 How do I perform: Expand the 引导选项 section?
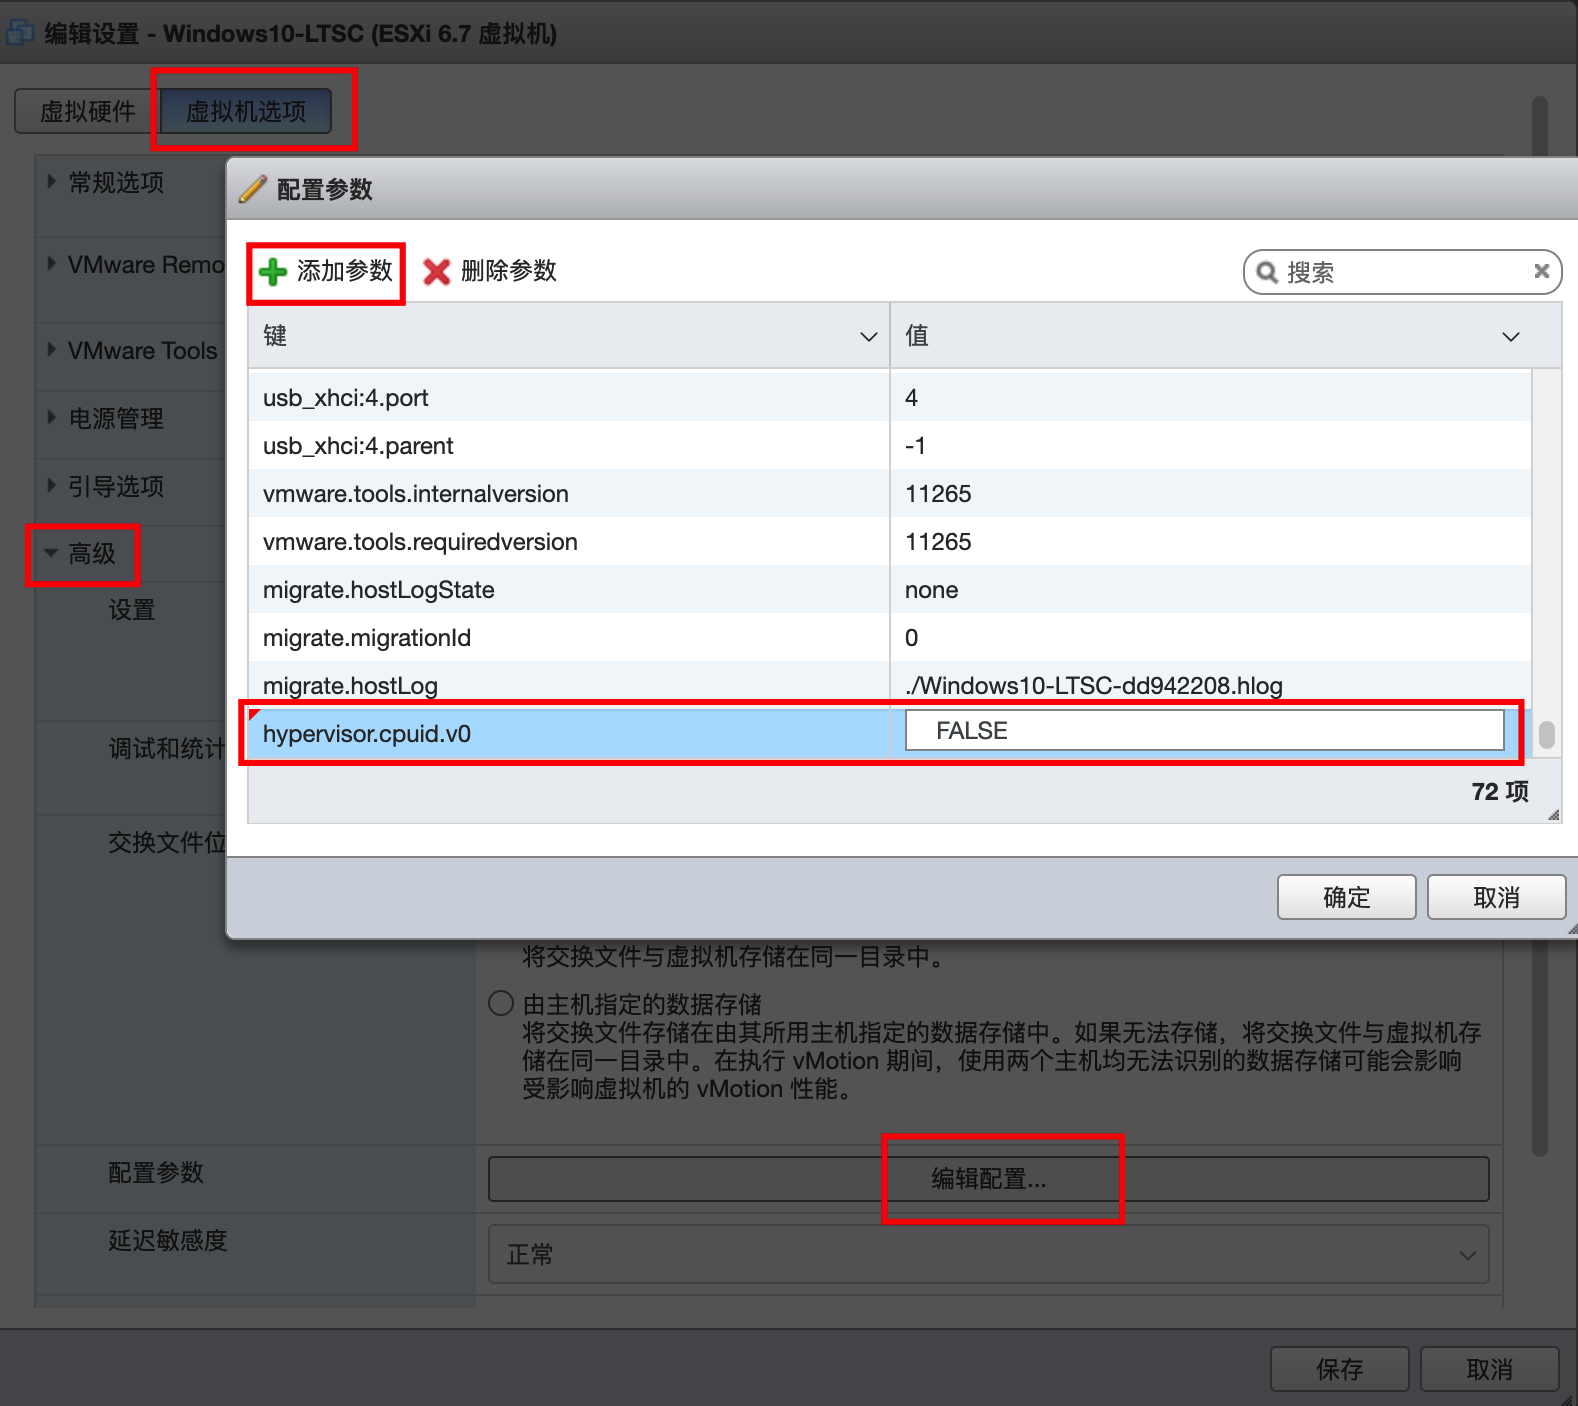click(x=51, y=486)
